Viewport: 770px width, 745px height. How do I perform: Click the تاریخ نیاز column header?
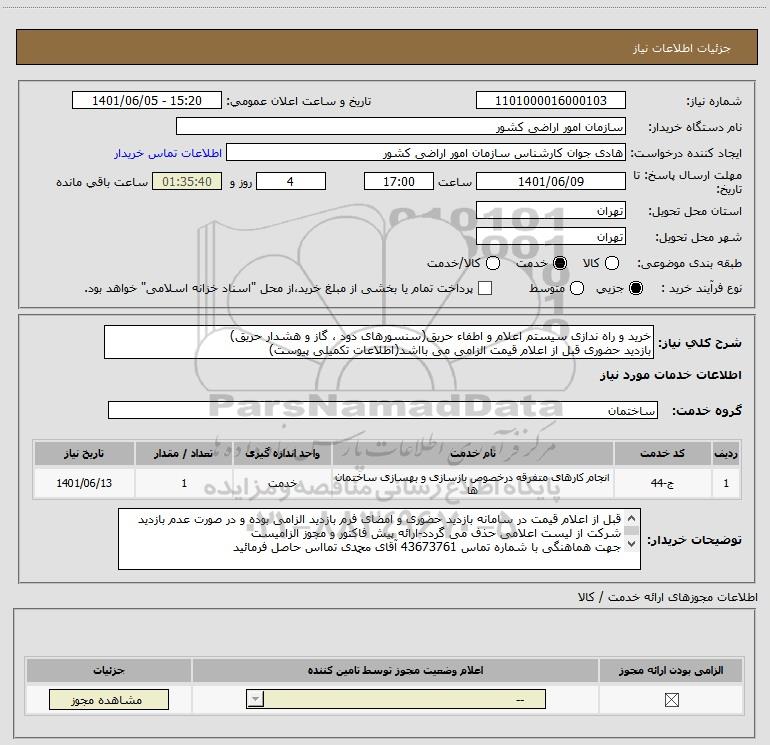(x=84, y=453)
